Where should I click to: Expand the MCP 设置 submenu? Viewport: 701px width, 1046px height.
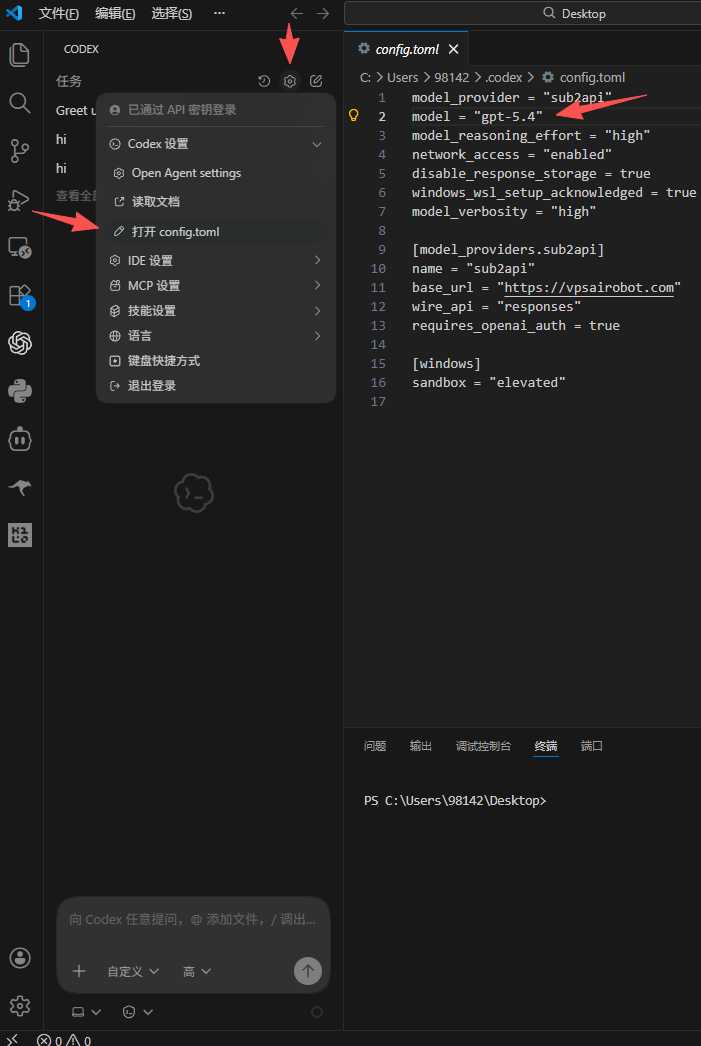(216, 286)
